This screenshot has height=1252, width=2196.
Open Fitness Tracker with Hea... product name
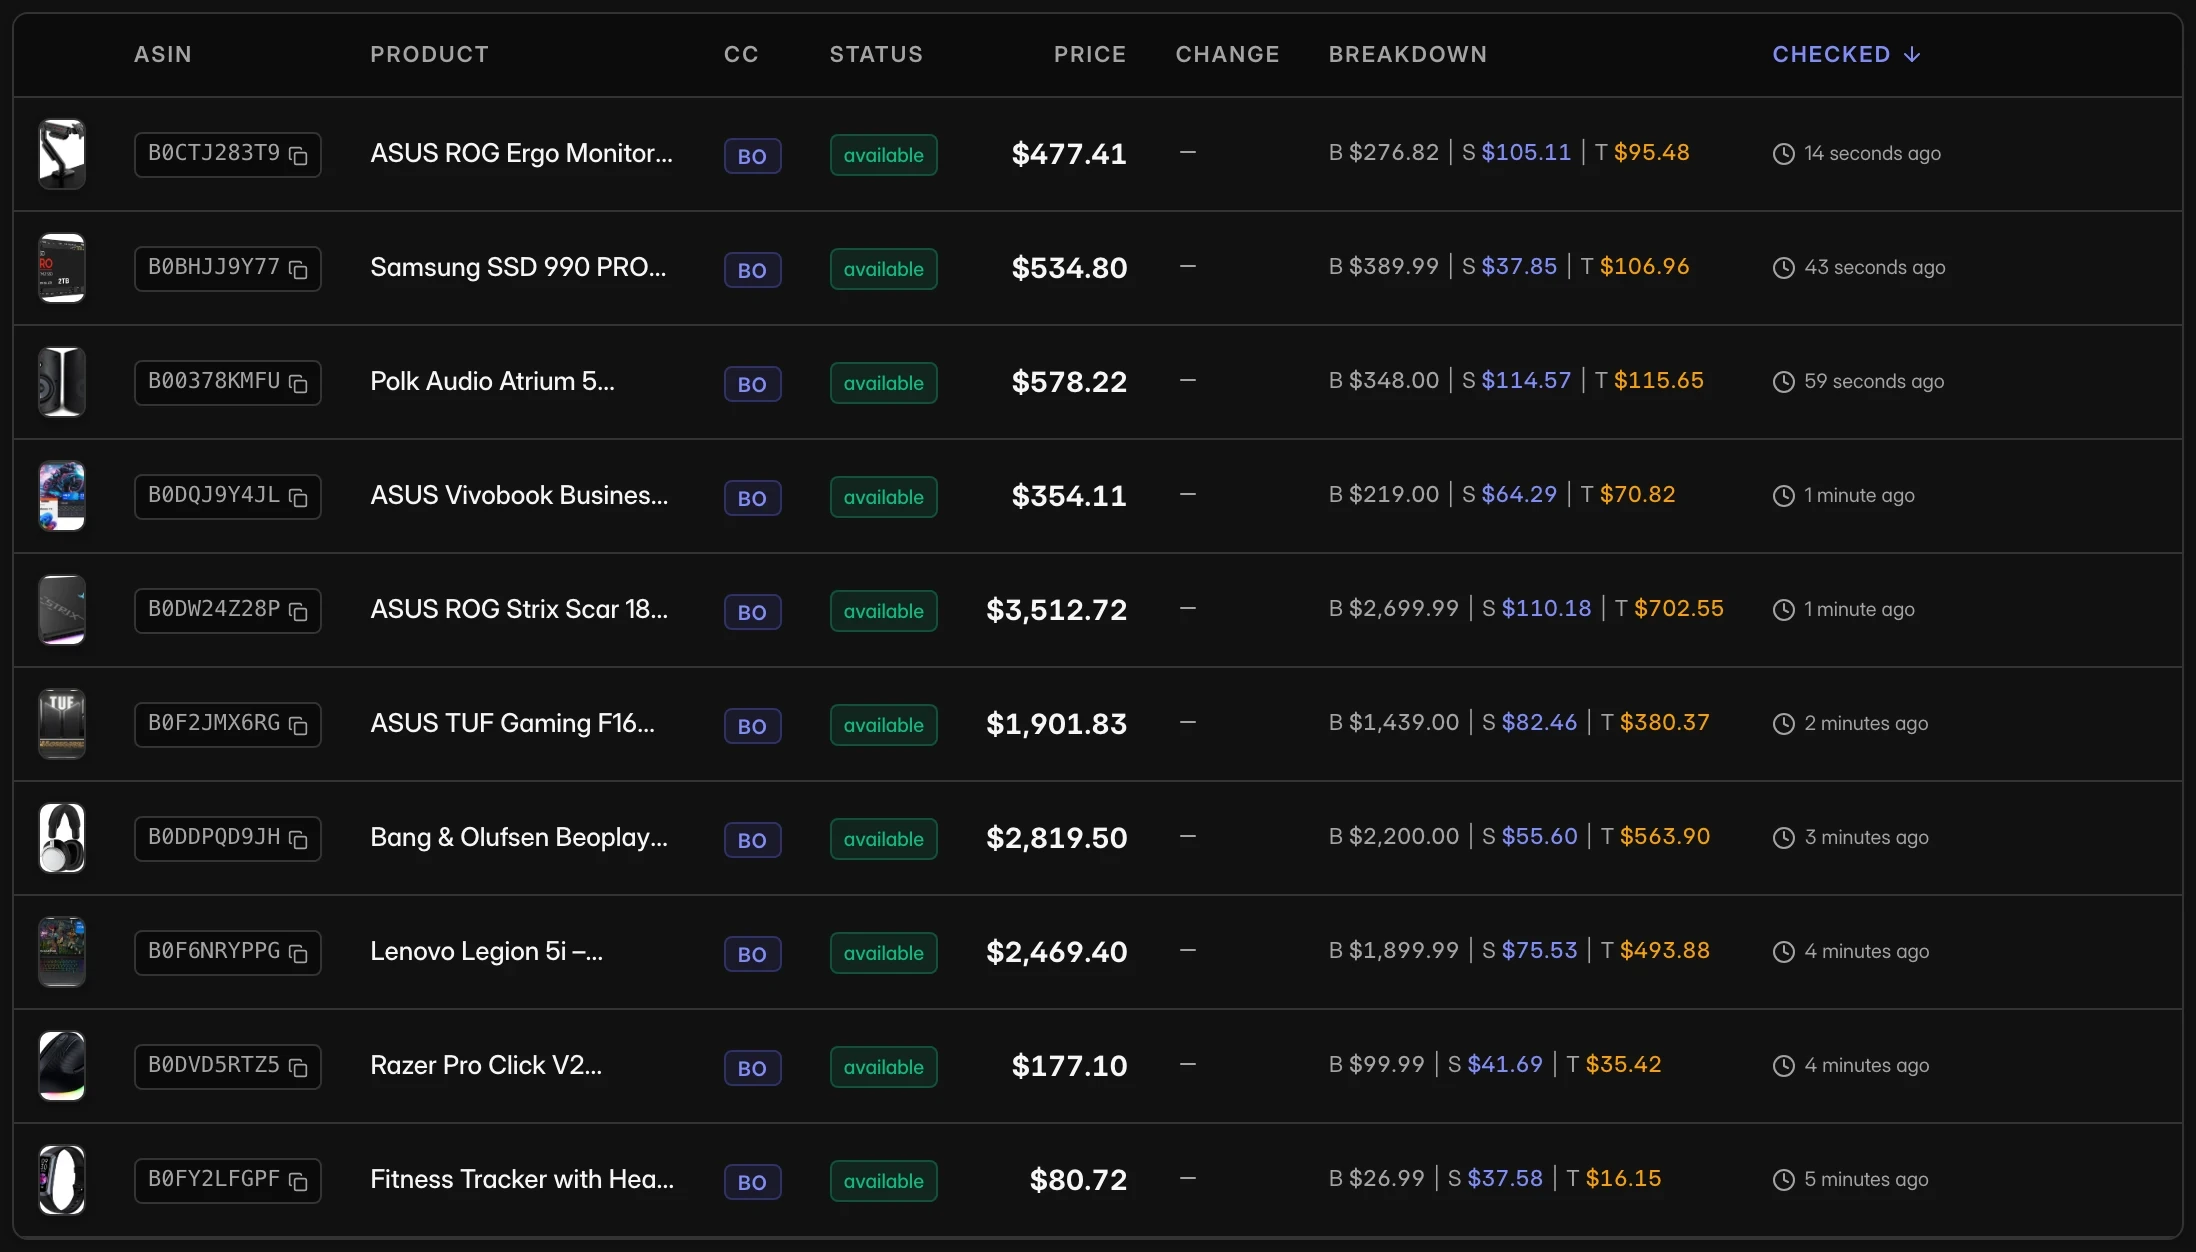coord(522,1179)
